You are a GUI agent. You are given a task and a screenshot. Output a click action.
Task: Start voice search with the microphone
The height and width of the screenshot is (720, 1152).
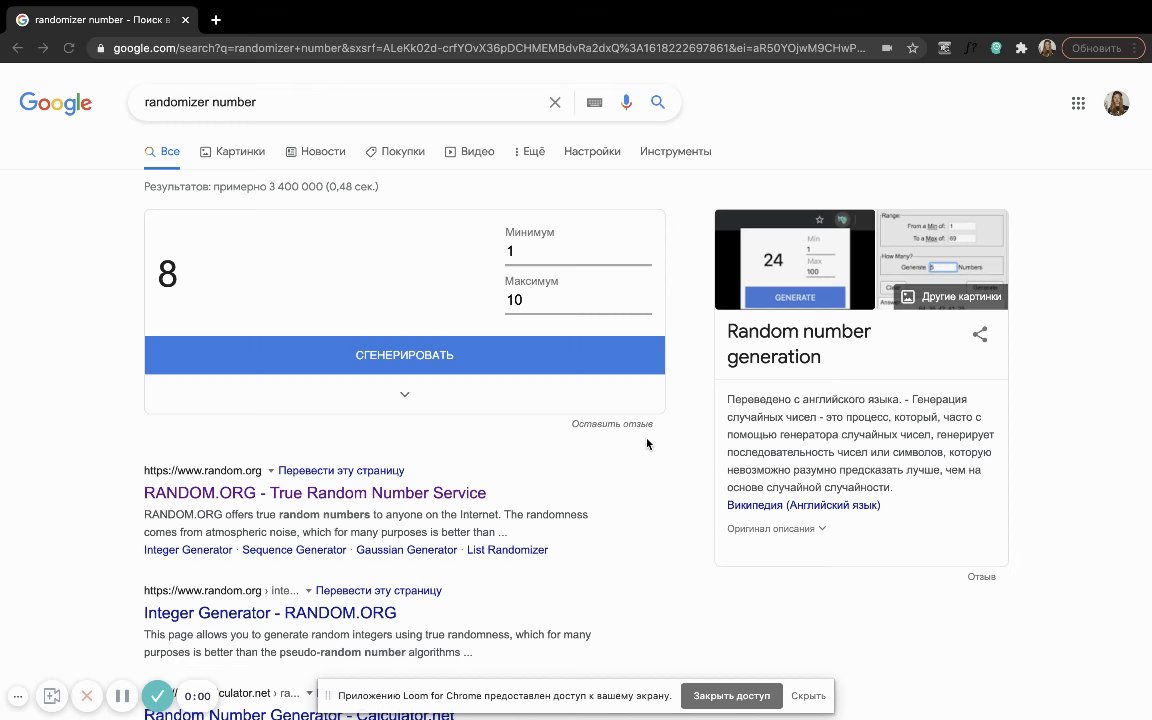(626, 102)
